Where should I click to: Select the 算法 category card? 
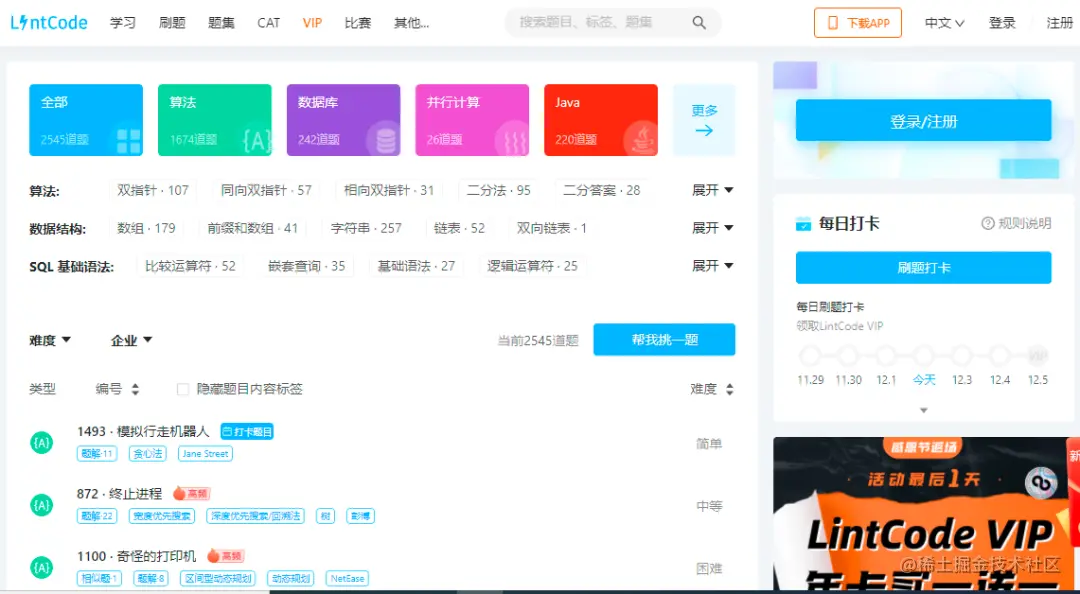(x=213, y=120)
